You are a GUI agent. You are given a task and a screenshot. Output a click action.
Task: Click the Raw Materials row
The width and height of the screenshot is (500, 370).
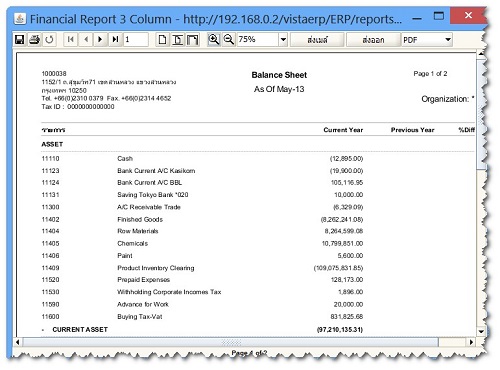pyautogui.click(x=138, y=231)
